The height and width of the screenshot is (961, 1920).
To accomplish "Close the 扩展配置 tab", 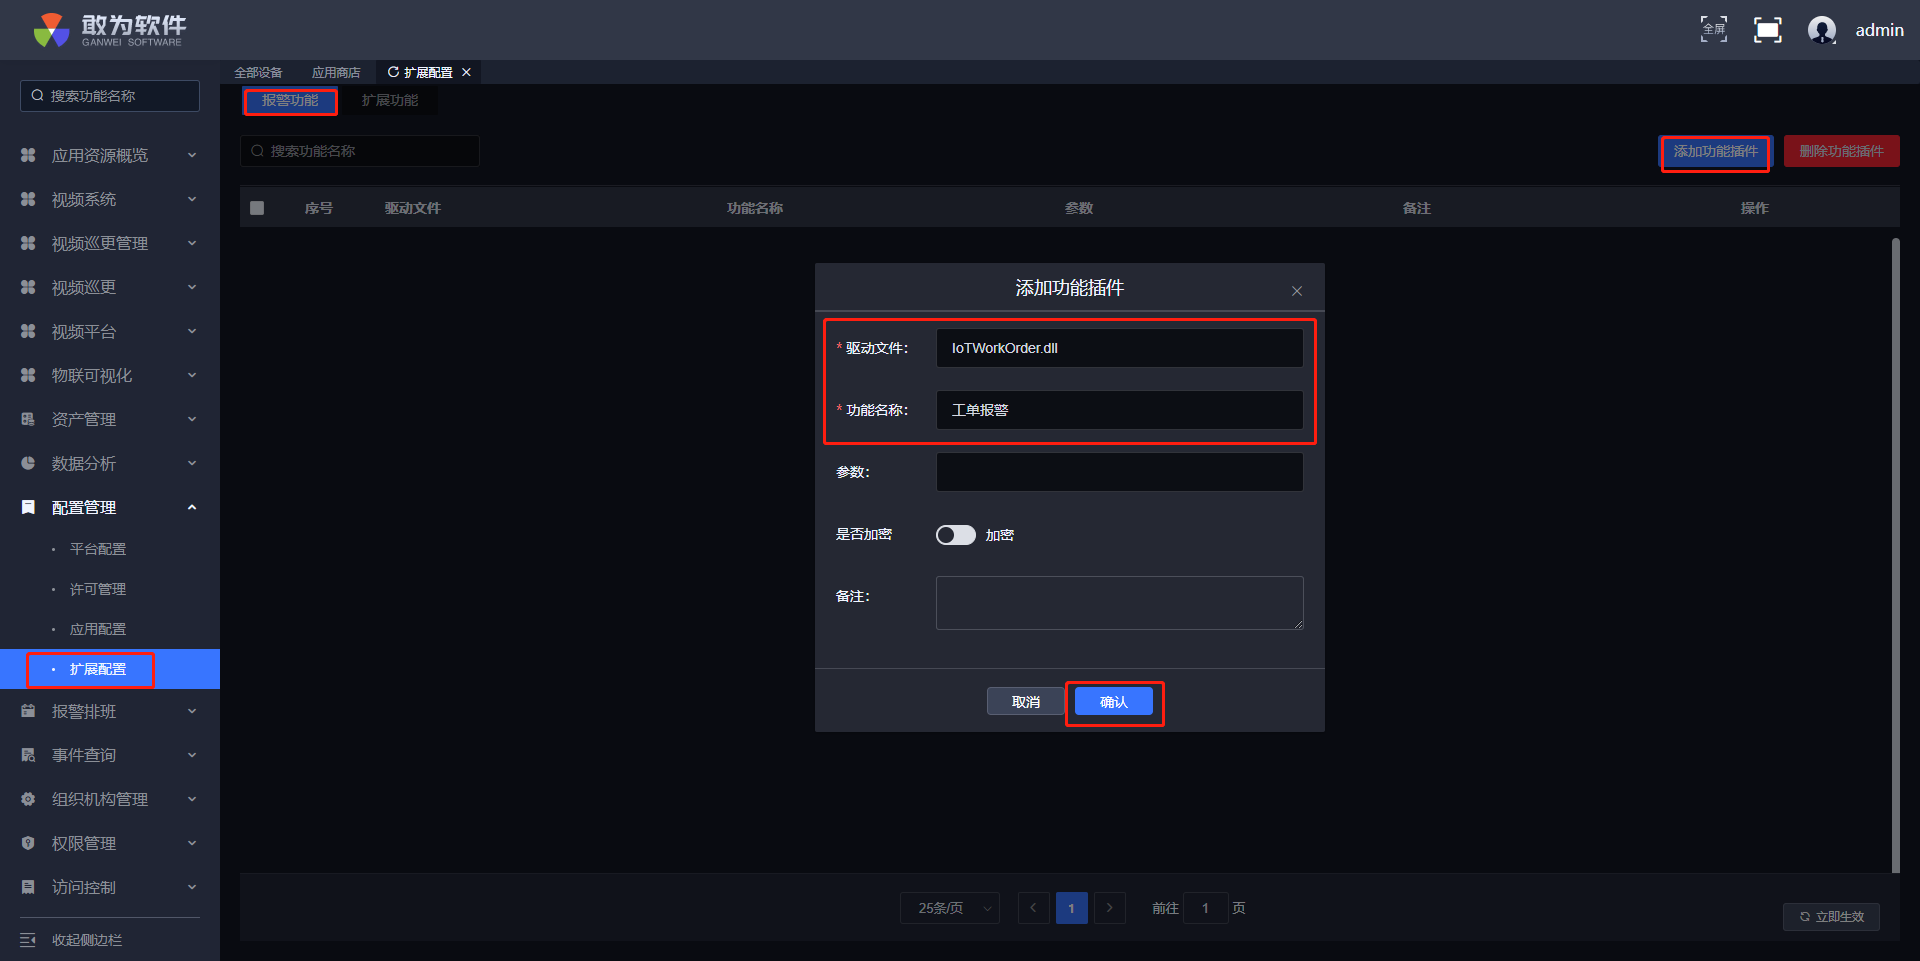I will (x=466, y=72).
